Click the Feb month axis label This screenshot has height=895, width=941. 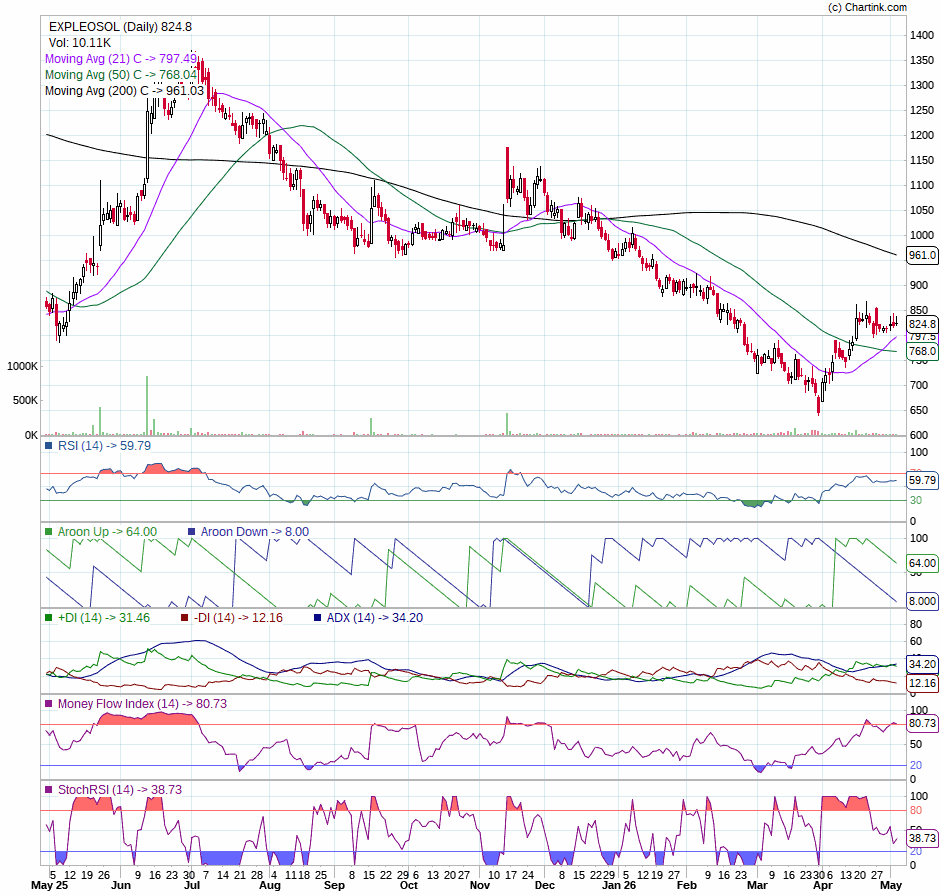687,885
